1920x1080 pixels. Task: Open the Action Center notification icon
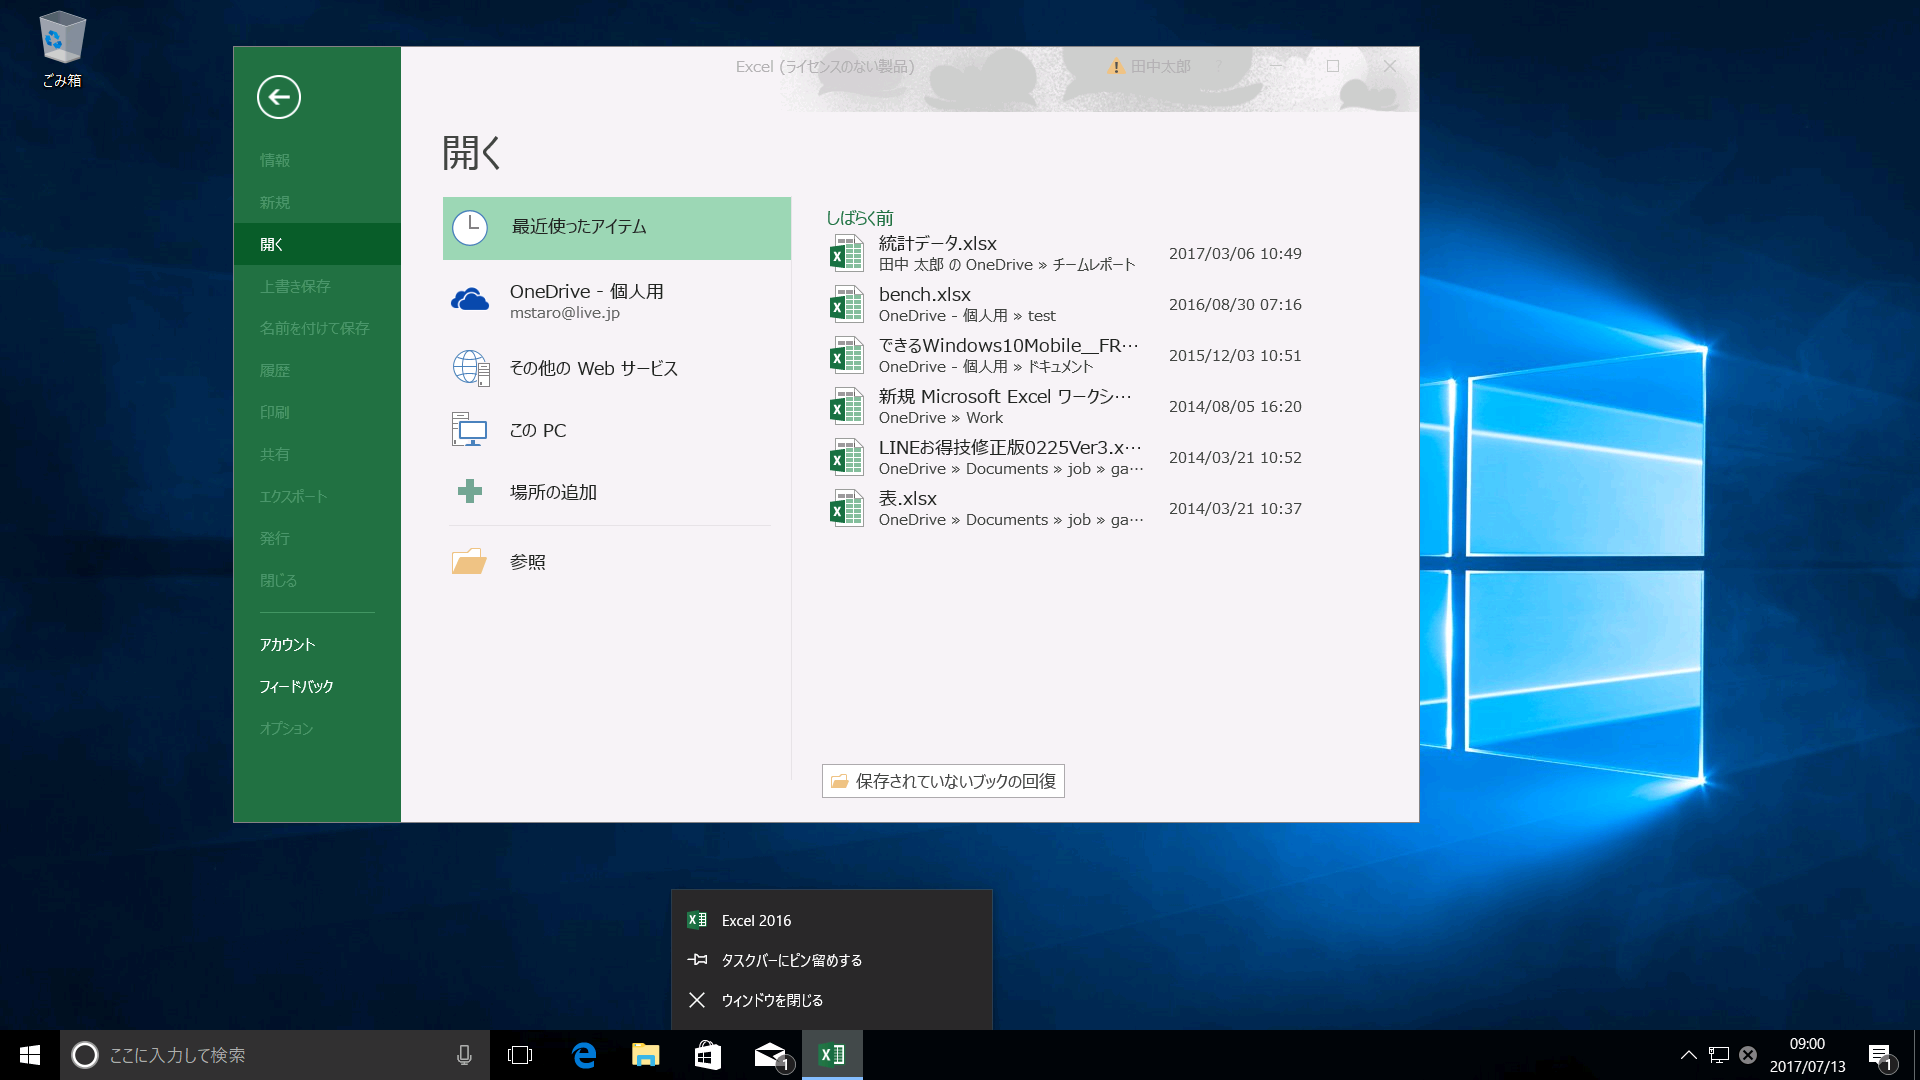click(1881, 1056)
